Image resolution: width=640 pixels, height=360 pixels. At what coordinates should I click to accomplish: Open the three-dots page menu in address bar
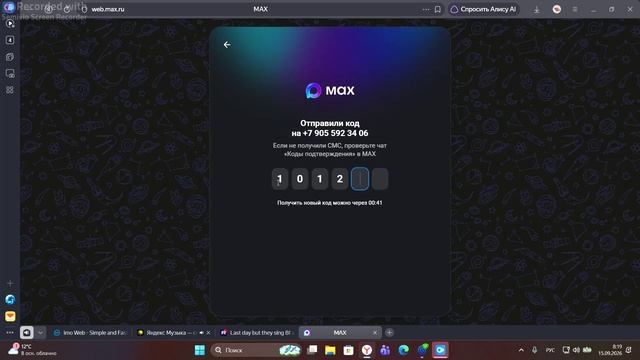pos(426,9)
